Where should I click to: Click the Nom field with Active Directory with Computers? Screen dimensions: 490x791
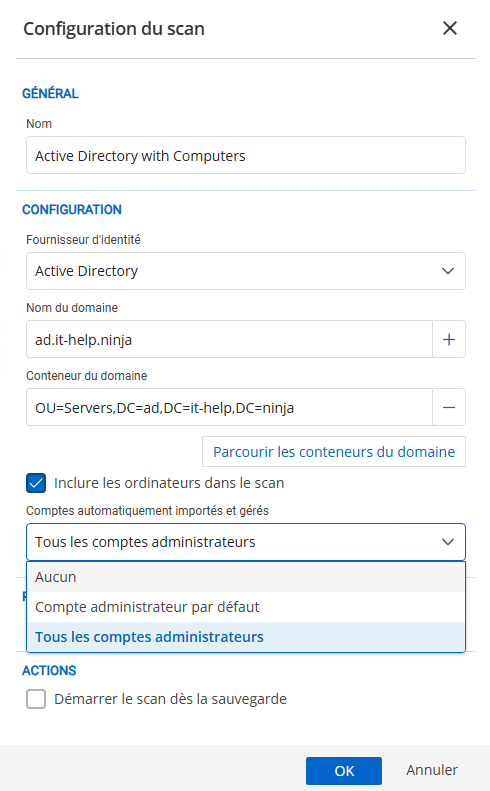(246, 155)
